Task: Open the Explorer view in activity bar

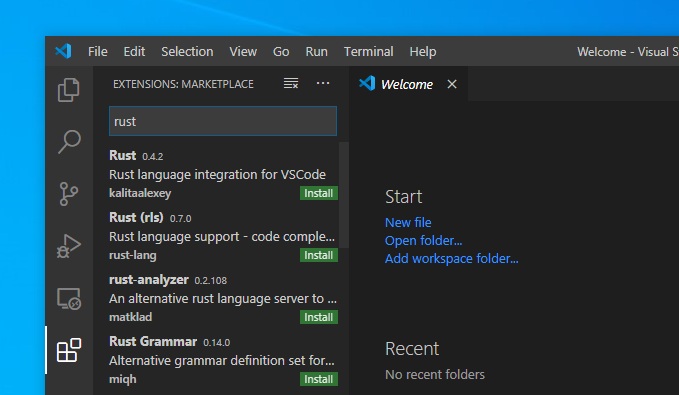Action: pyautogui.click(x=69, y=90)
